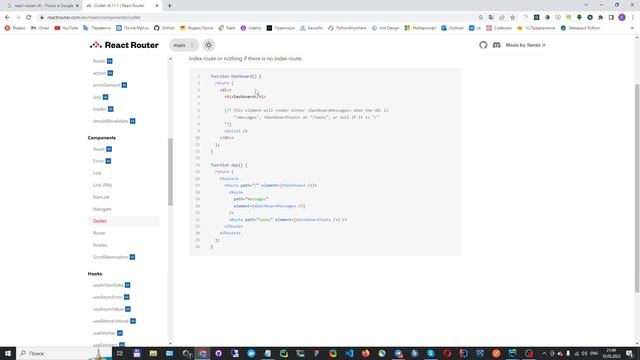Image resolution: width=640 pixels, height=360 pixels.
Task: Open the Chrome three-dot menu
Action: (633, 18)
